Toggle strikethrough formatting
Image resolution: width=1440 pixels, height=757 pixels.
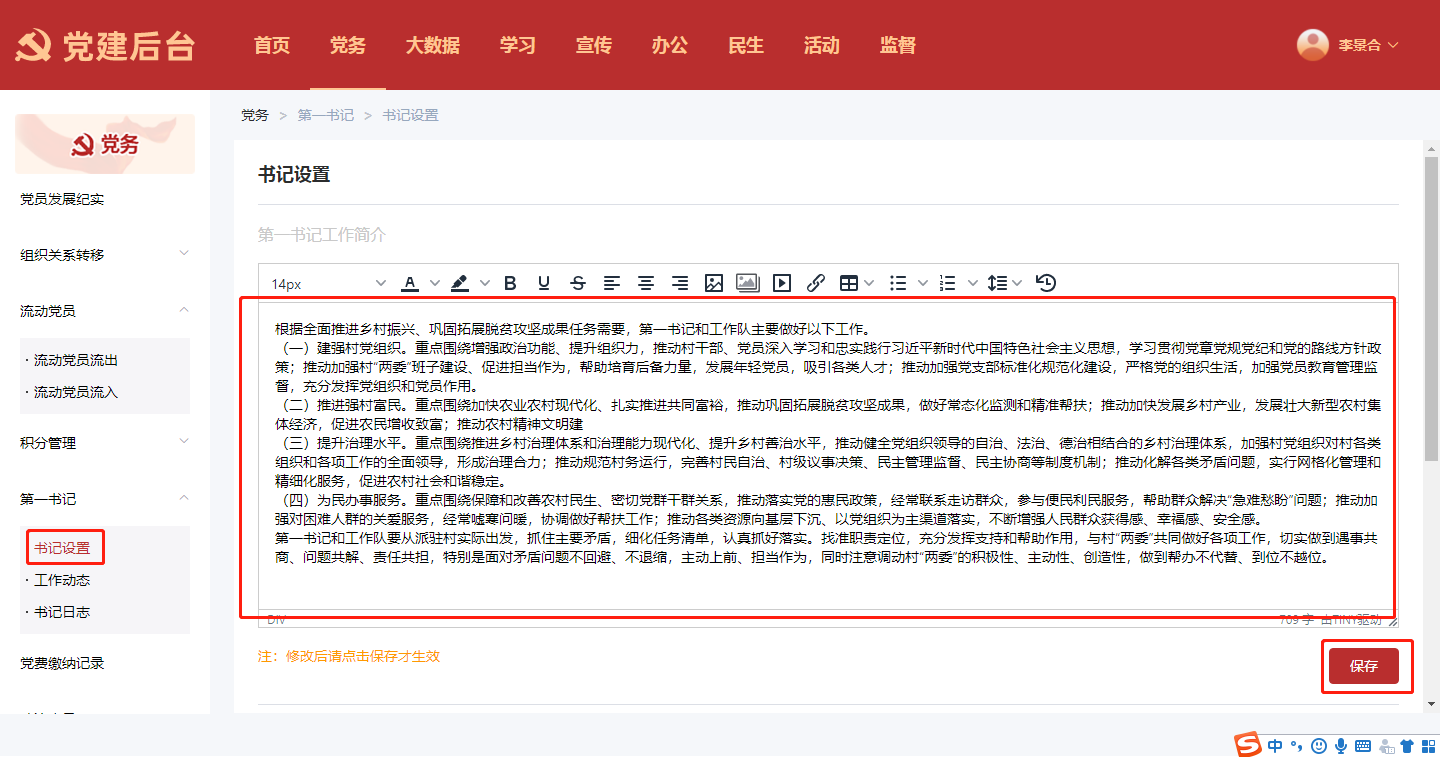pyautogui.click(x=578, y=283)
